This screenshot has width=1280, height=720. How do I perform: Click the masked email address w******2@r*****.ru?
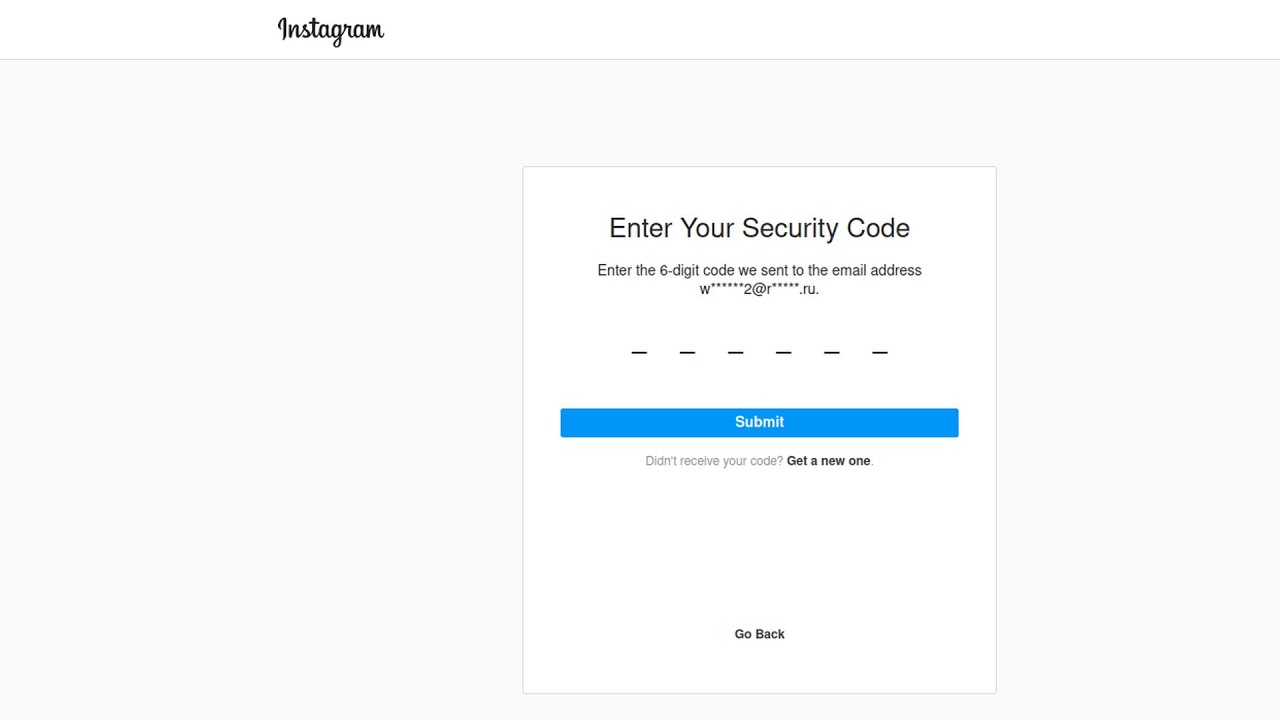pyautogui.click(x=759, y=289)
